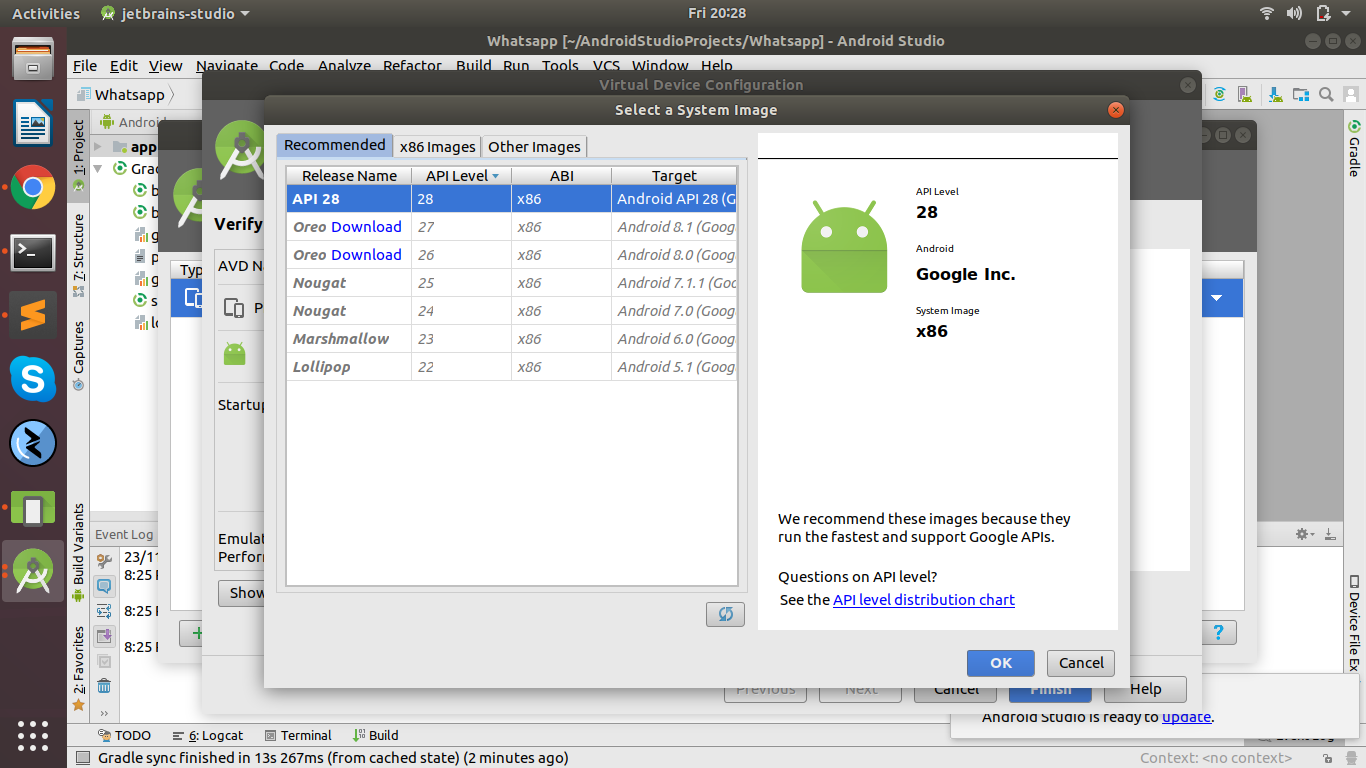1366x768 pixels.
Task: Click Download link for Oreo API 27
Action: coord(366,227)
